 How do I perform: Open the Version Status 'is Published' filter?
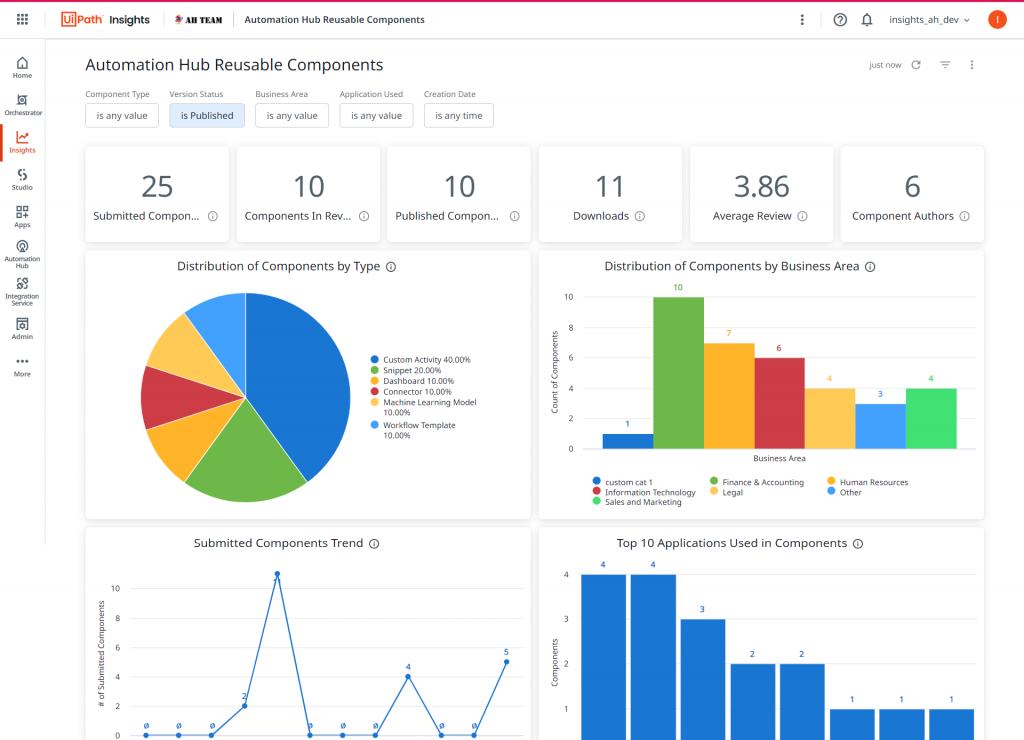207,116
